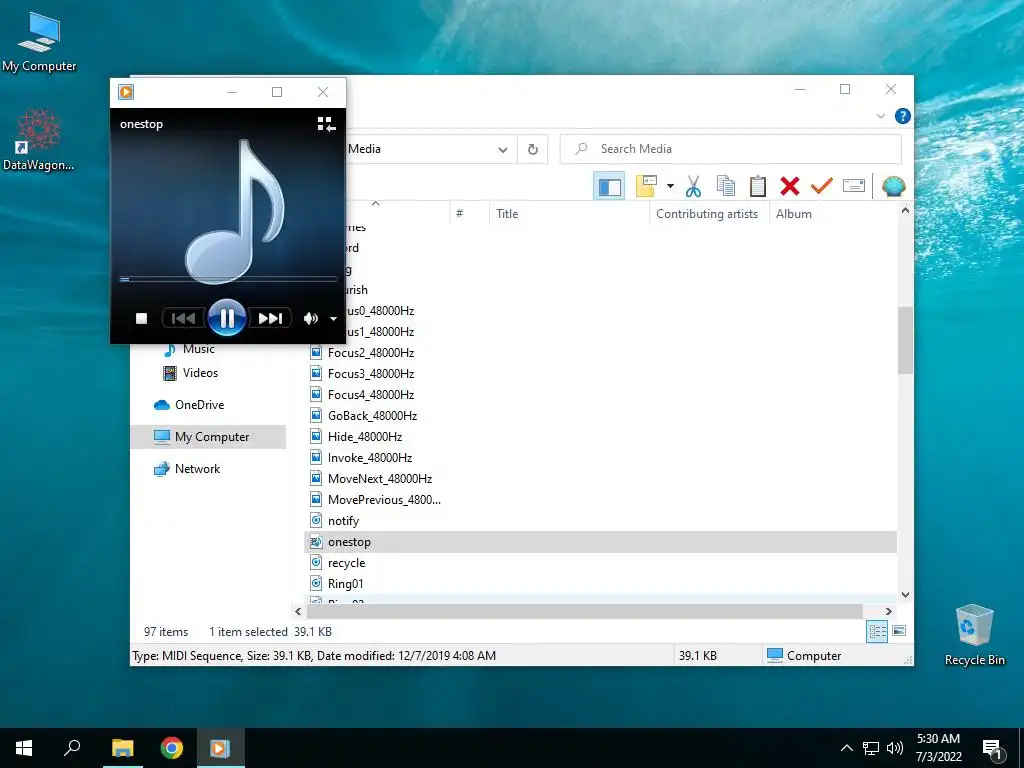Open the dropdown arrow beside New folder icon
Screen dimensions: 1024x768
pyautogui.click(x=670, y=186)
